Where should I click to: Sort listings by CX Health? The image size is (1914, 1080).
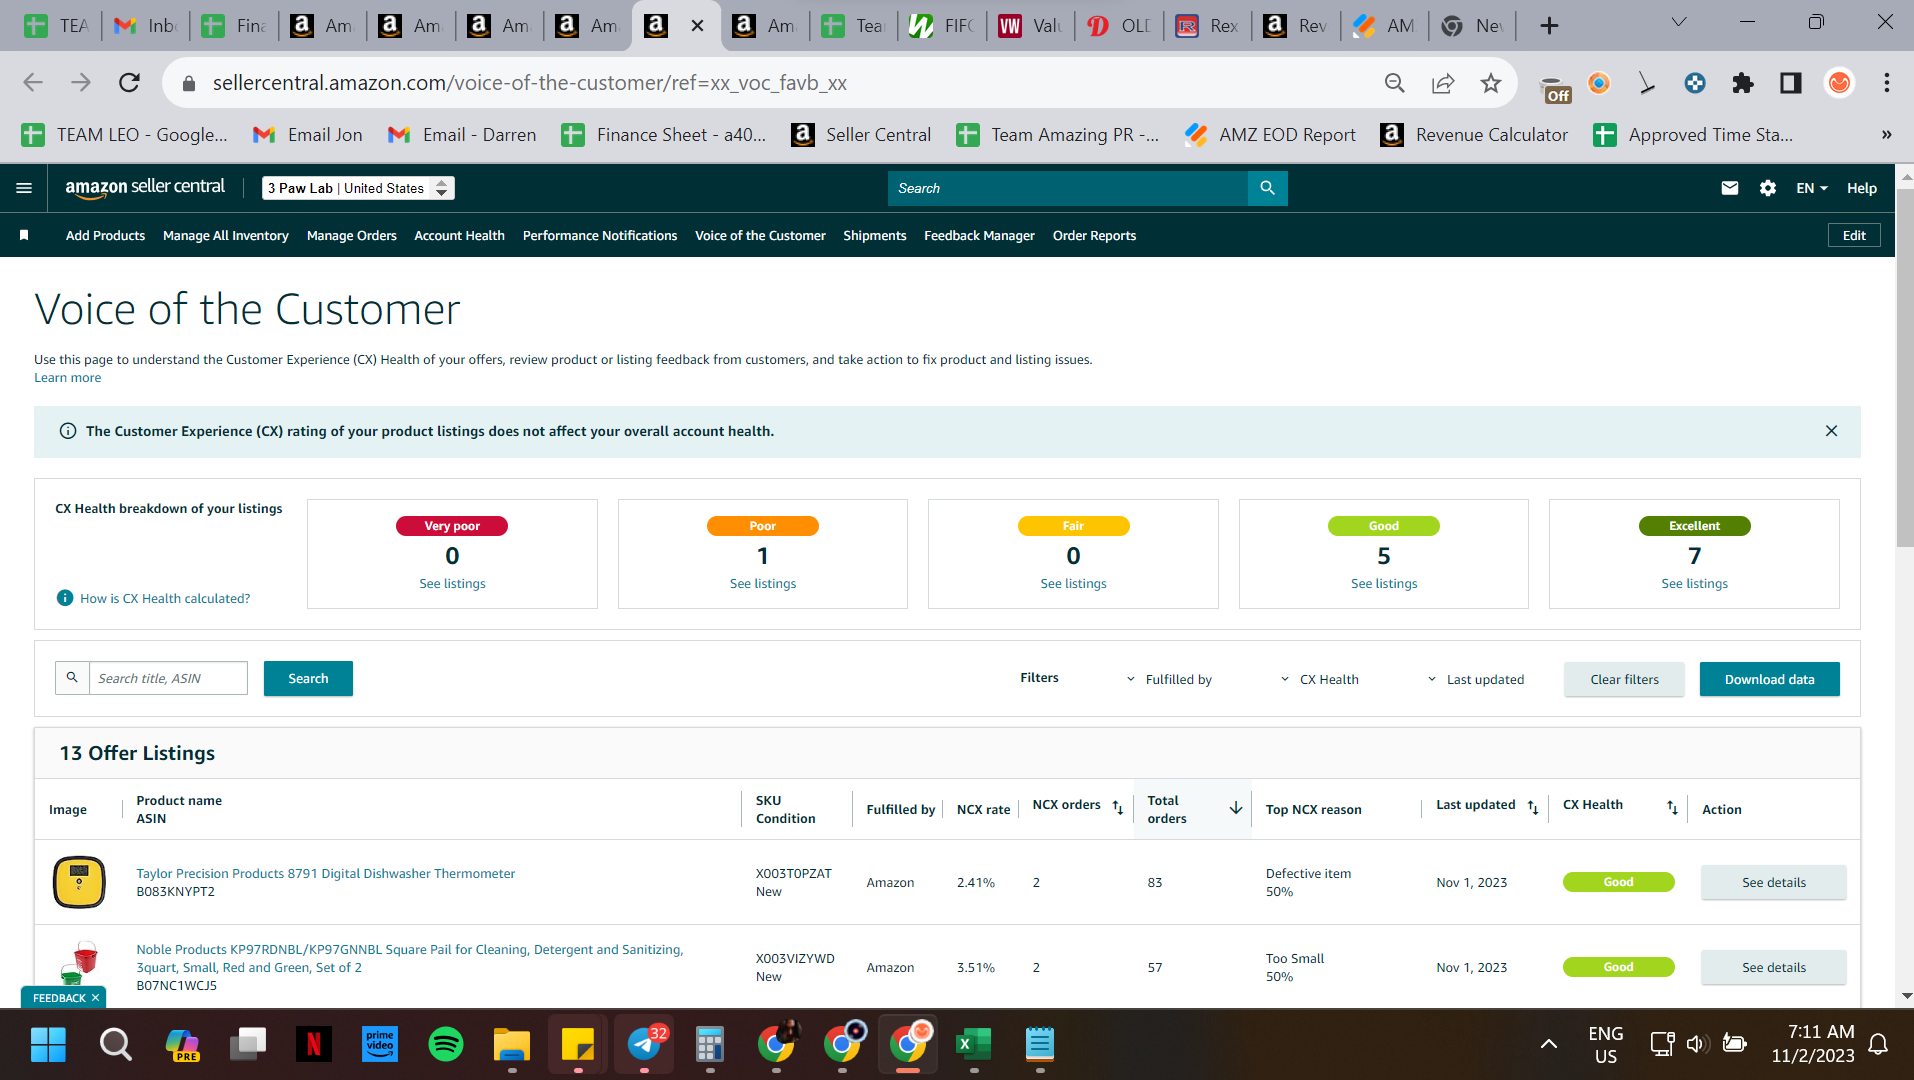[1672, 807]
